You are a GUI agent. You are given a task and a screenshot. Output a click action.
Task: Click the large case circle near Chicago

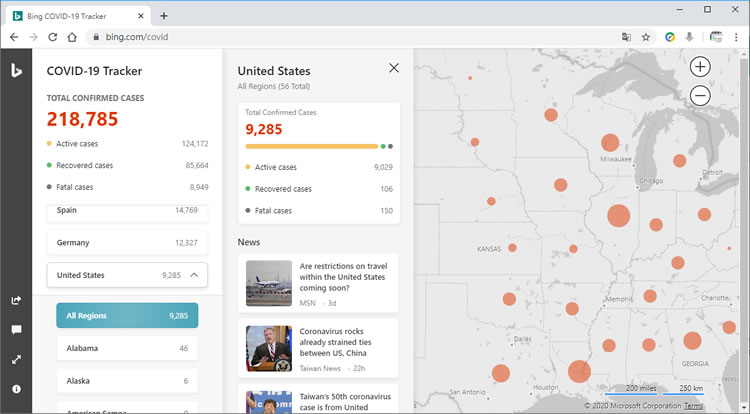[x=618, y=216]
